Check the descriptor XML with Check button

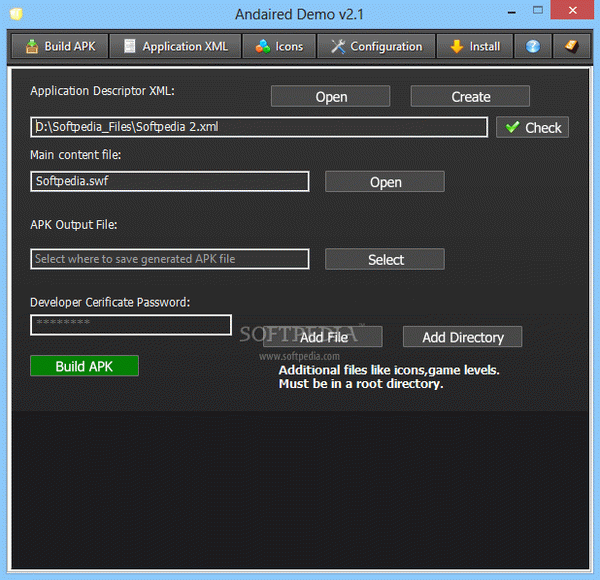[x=532, y=127]
